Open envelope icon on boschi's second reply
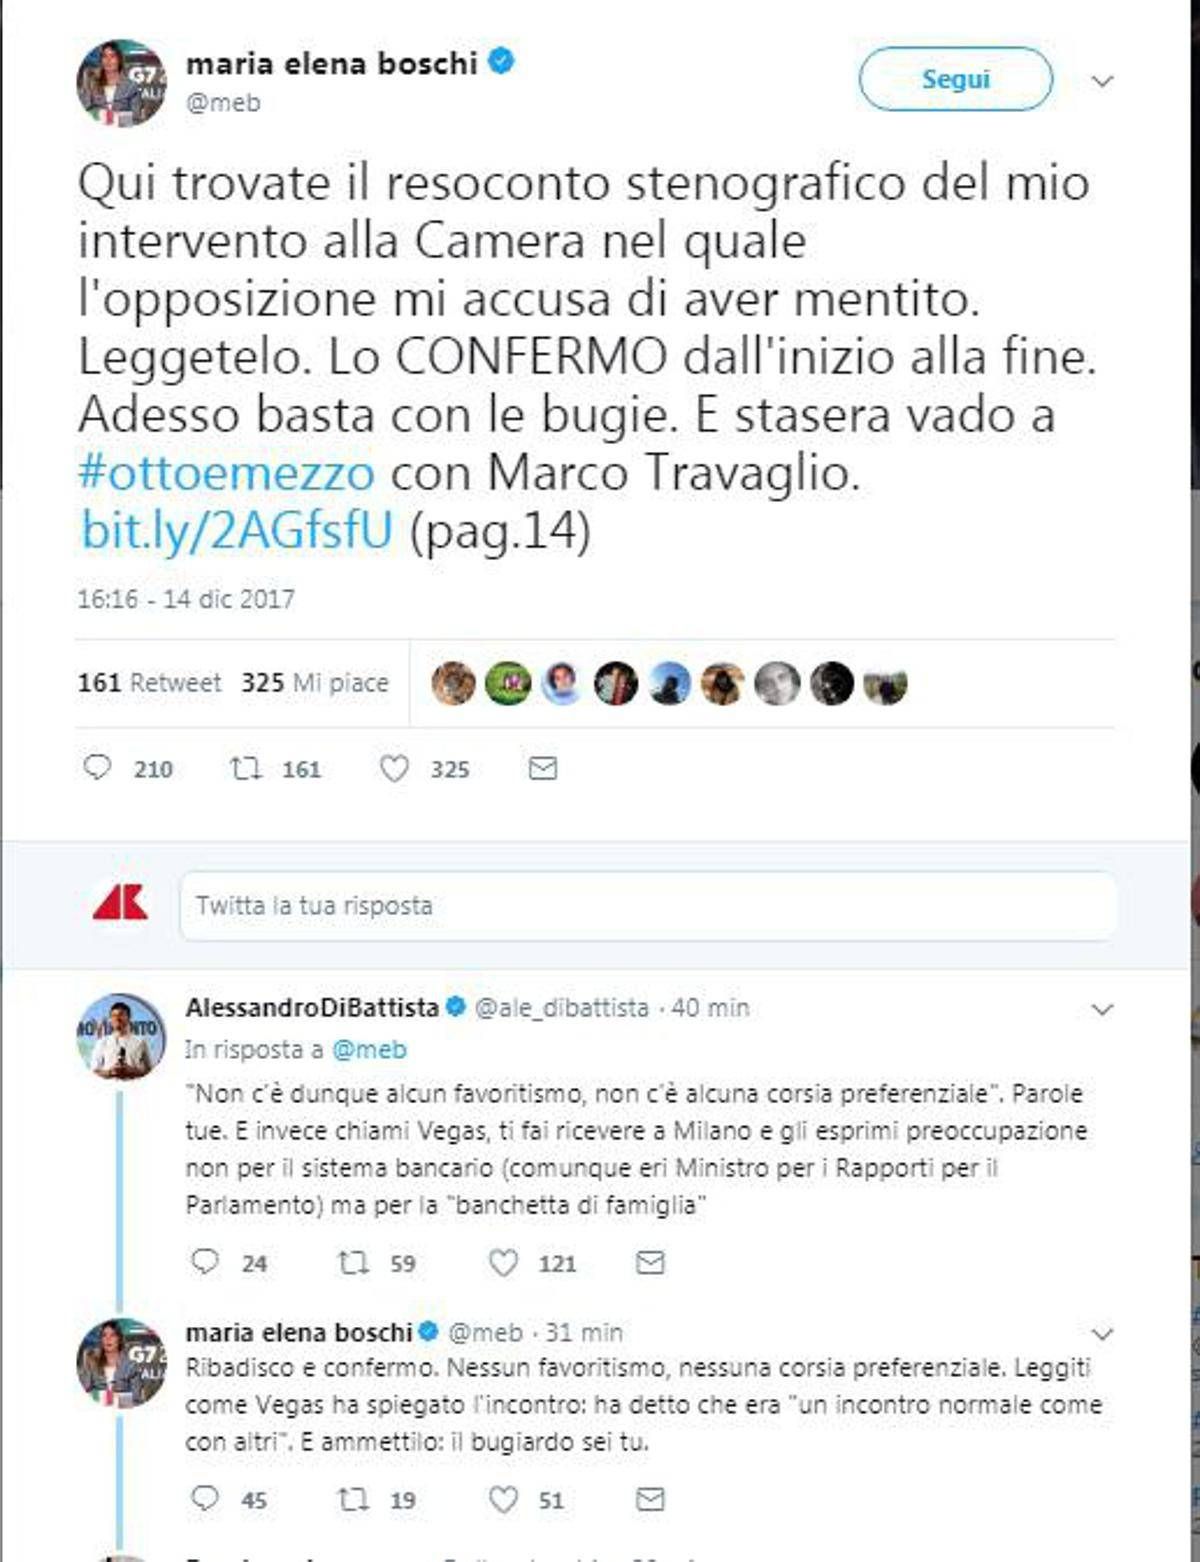 [650, 1499]
